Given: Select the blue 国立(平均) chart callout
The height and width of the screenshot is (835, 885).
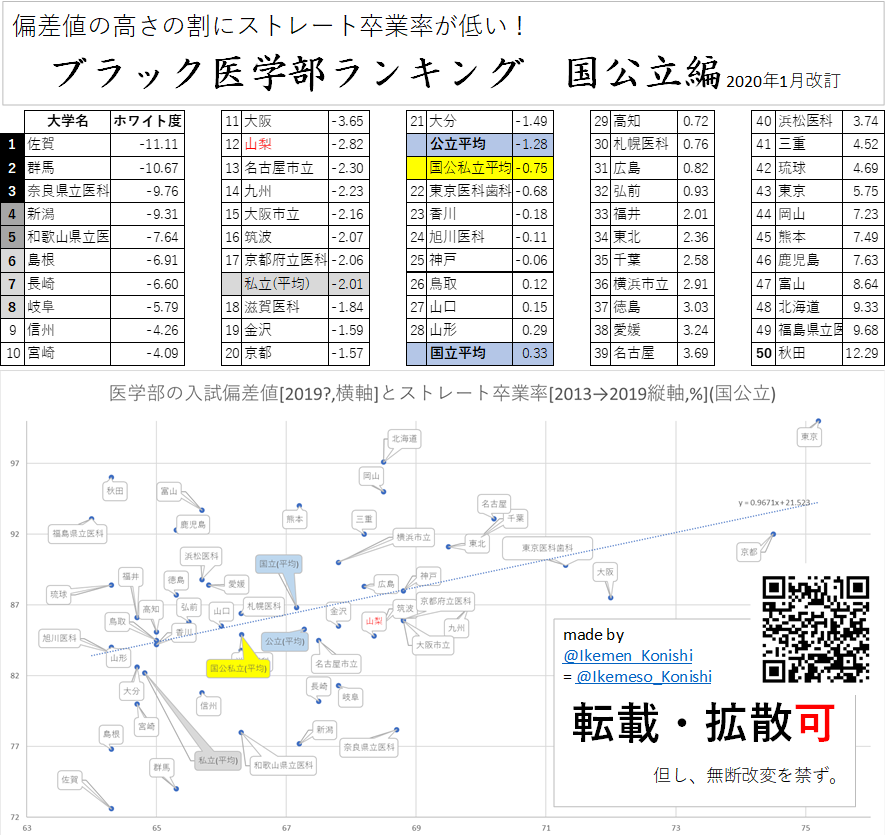Looking at the screenshot, I should pos(278,564).
